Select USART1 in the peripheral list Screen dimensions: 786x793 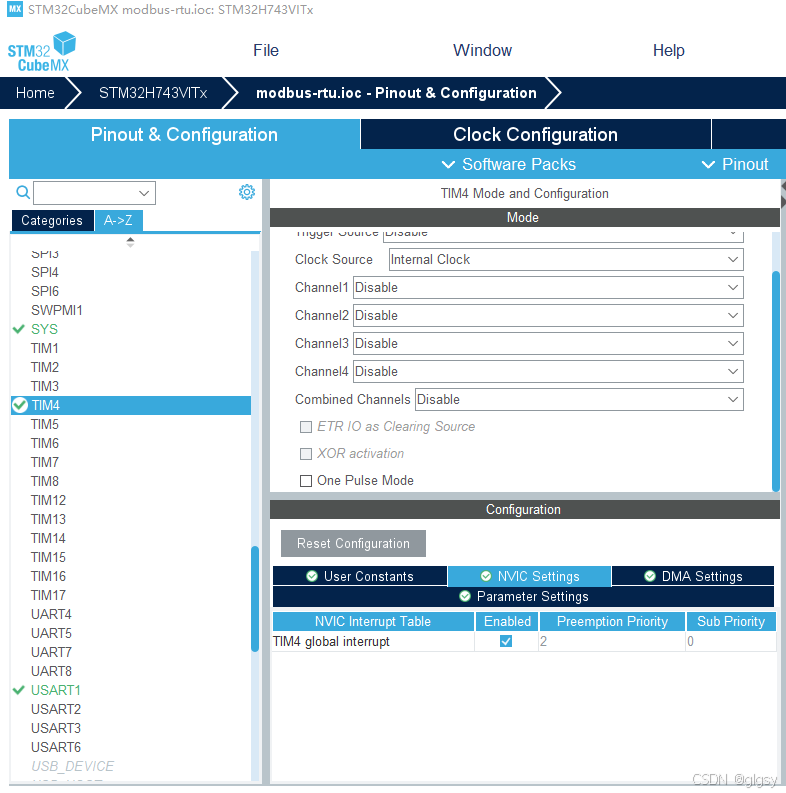(x=56, y=690)
